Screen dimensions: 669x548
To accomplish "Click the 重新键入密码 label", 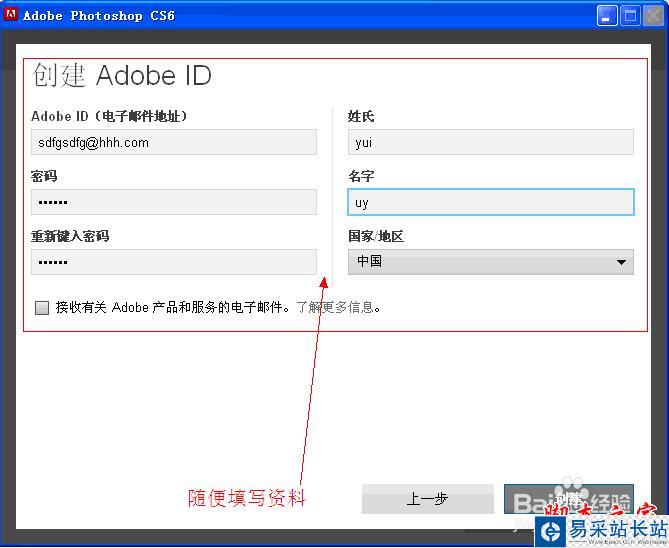I will point(70,236).
